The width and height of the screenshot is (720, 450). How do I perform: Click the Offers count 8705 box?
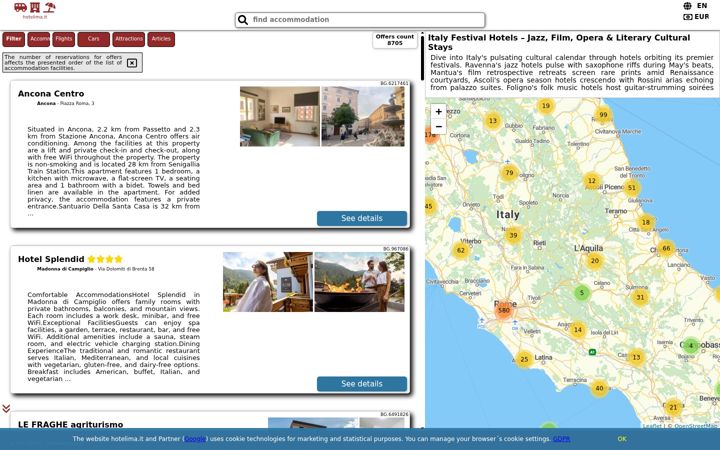tap(395, 40)
